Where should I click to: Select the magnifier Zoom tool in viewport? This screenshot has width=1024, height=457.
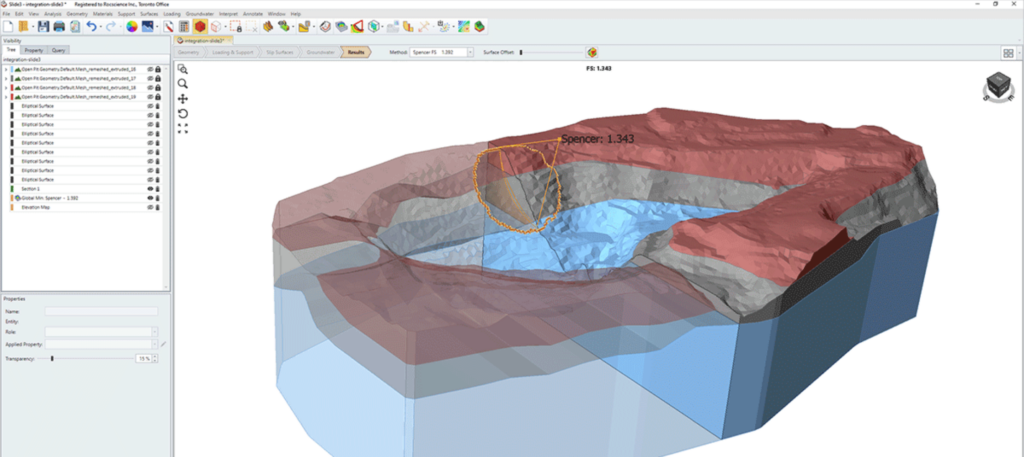[x=183, y=84]
